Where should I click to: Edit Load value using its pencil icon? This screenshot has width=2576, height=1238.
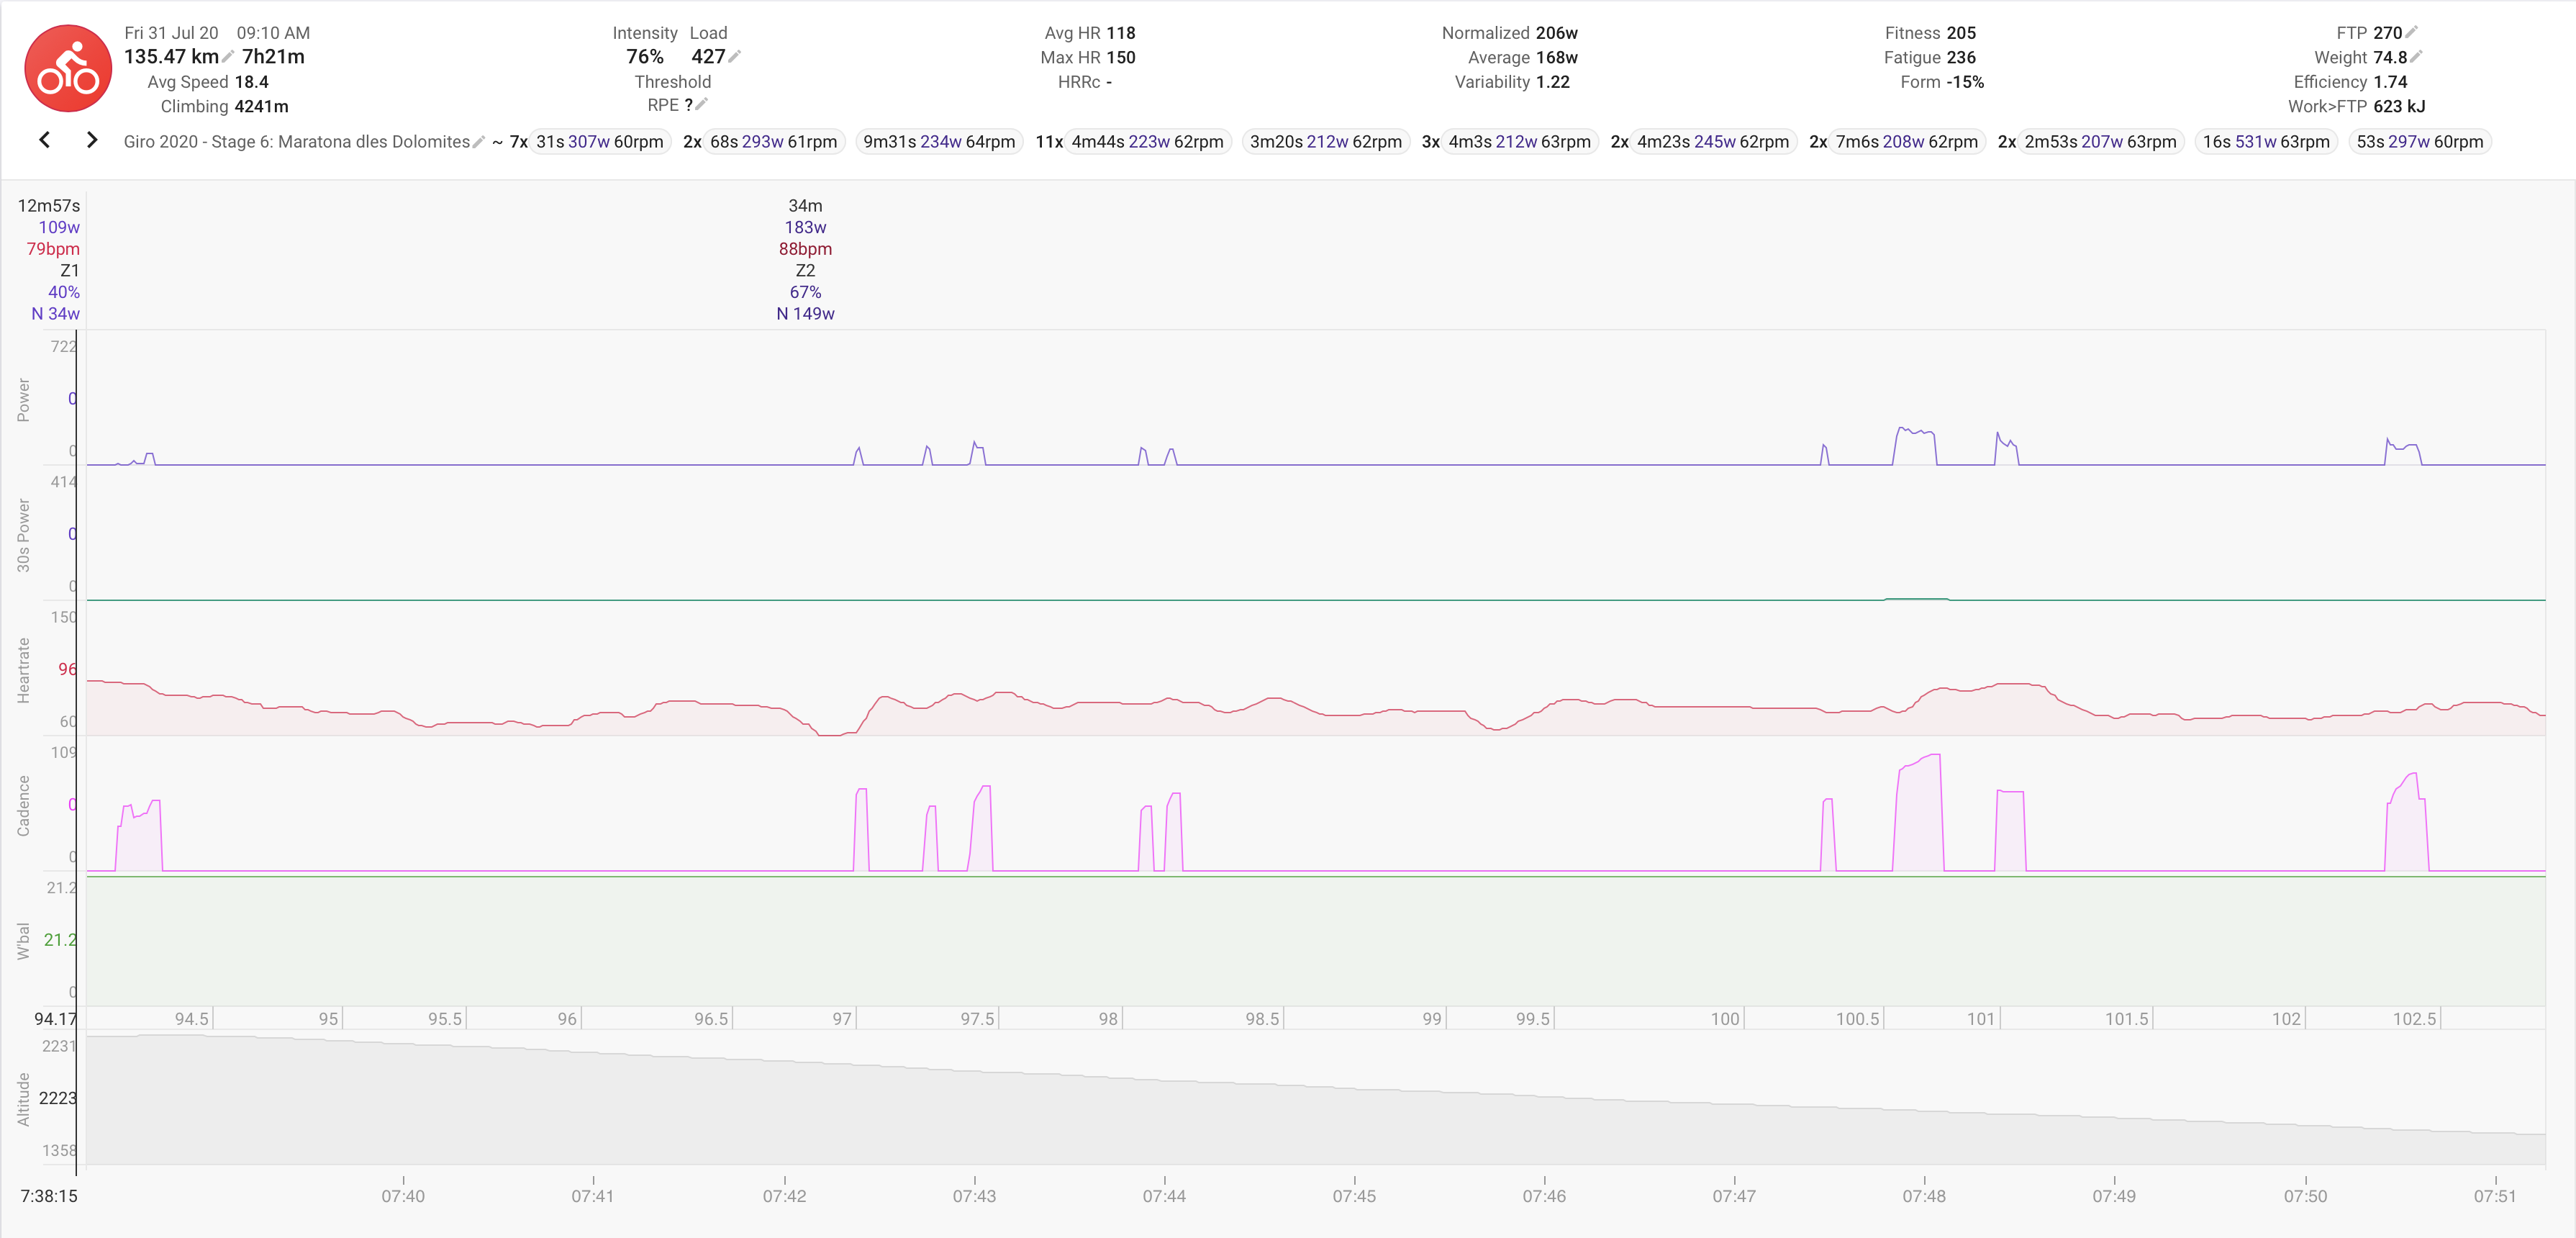[735, 56]
